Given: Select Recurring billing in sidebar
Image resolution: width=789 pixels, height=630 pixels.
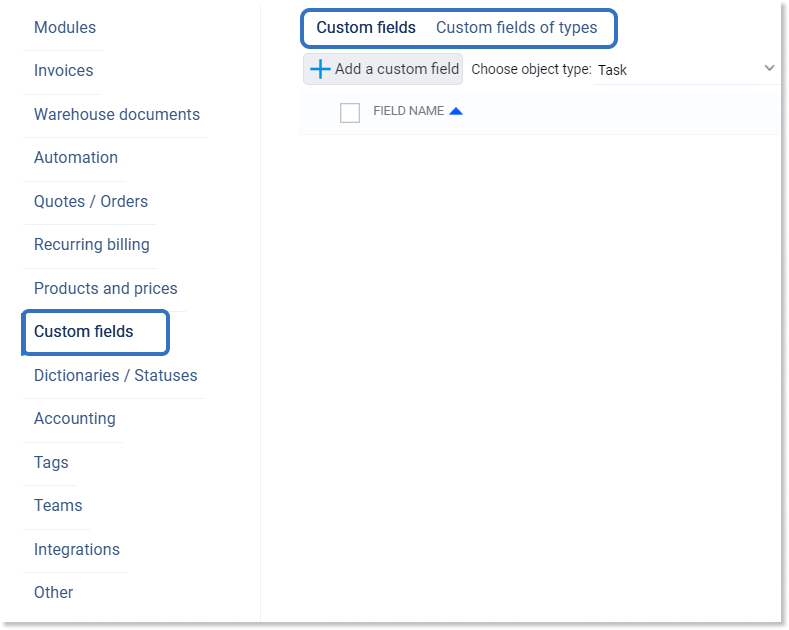Looking at the screenshot, I should pyautogui.click(x=92, y=245).
